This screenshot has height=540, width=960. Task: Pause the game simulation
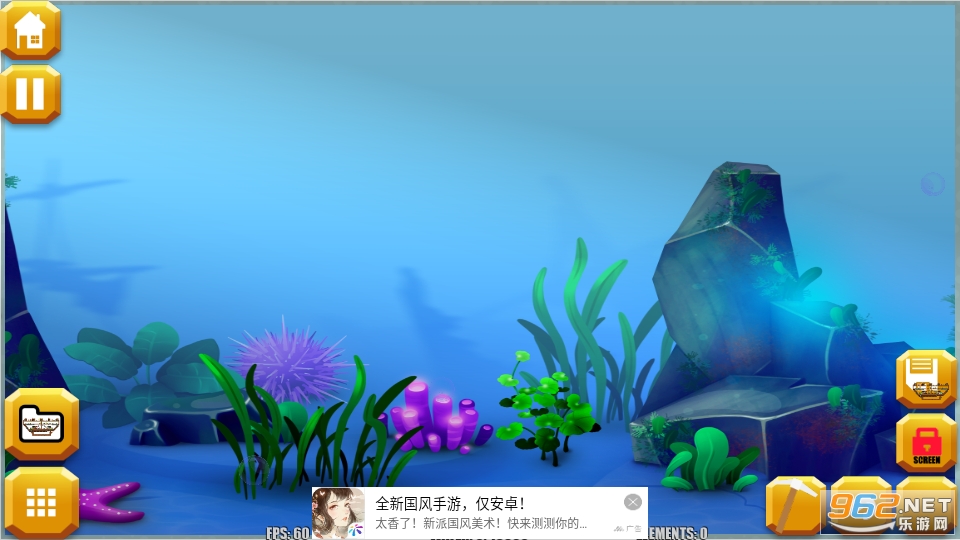click(31, 94)
